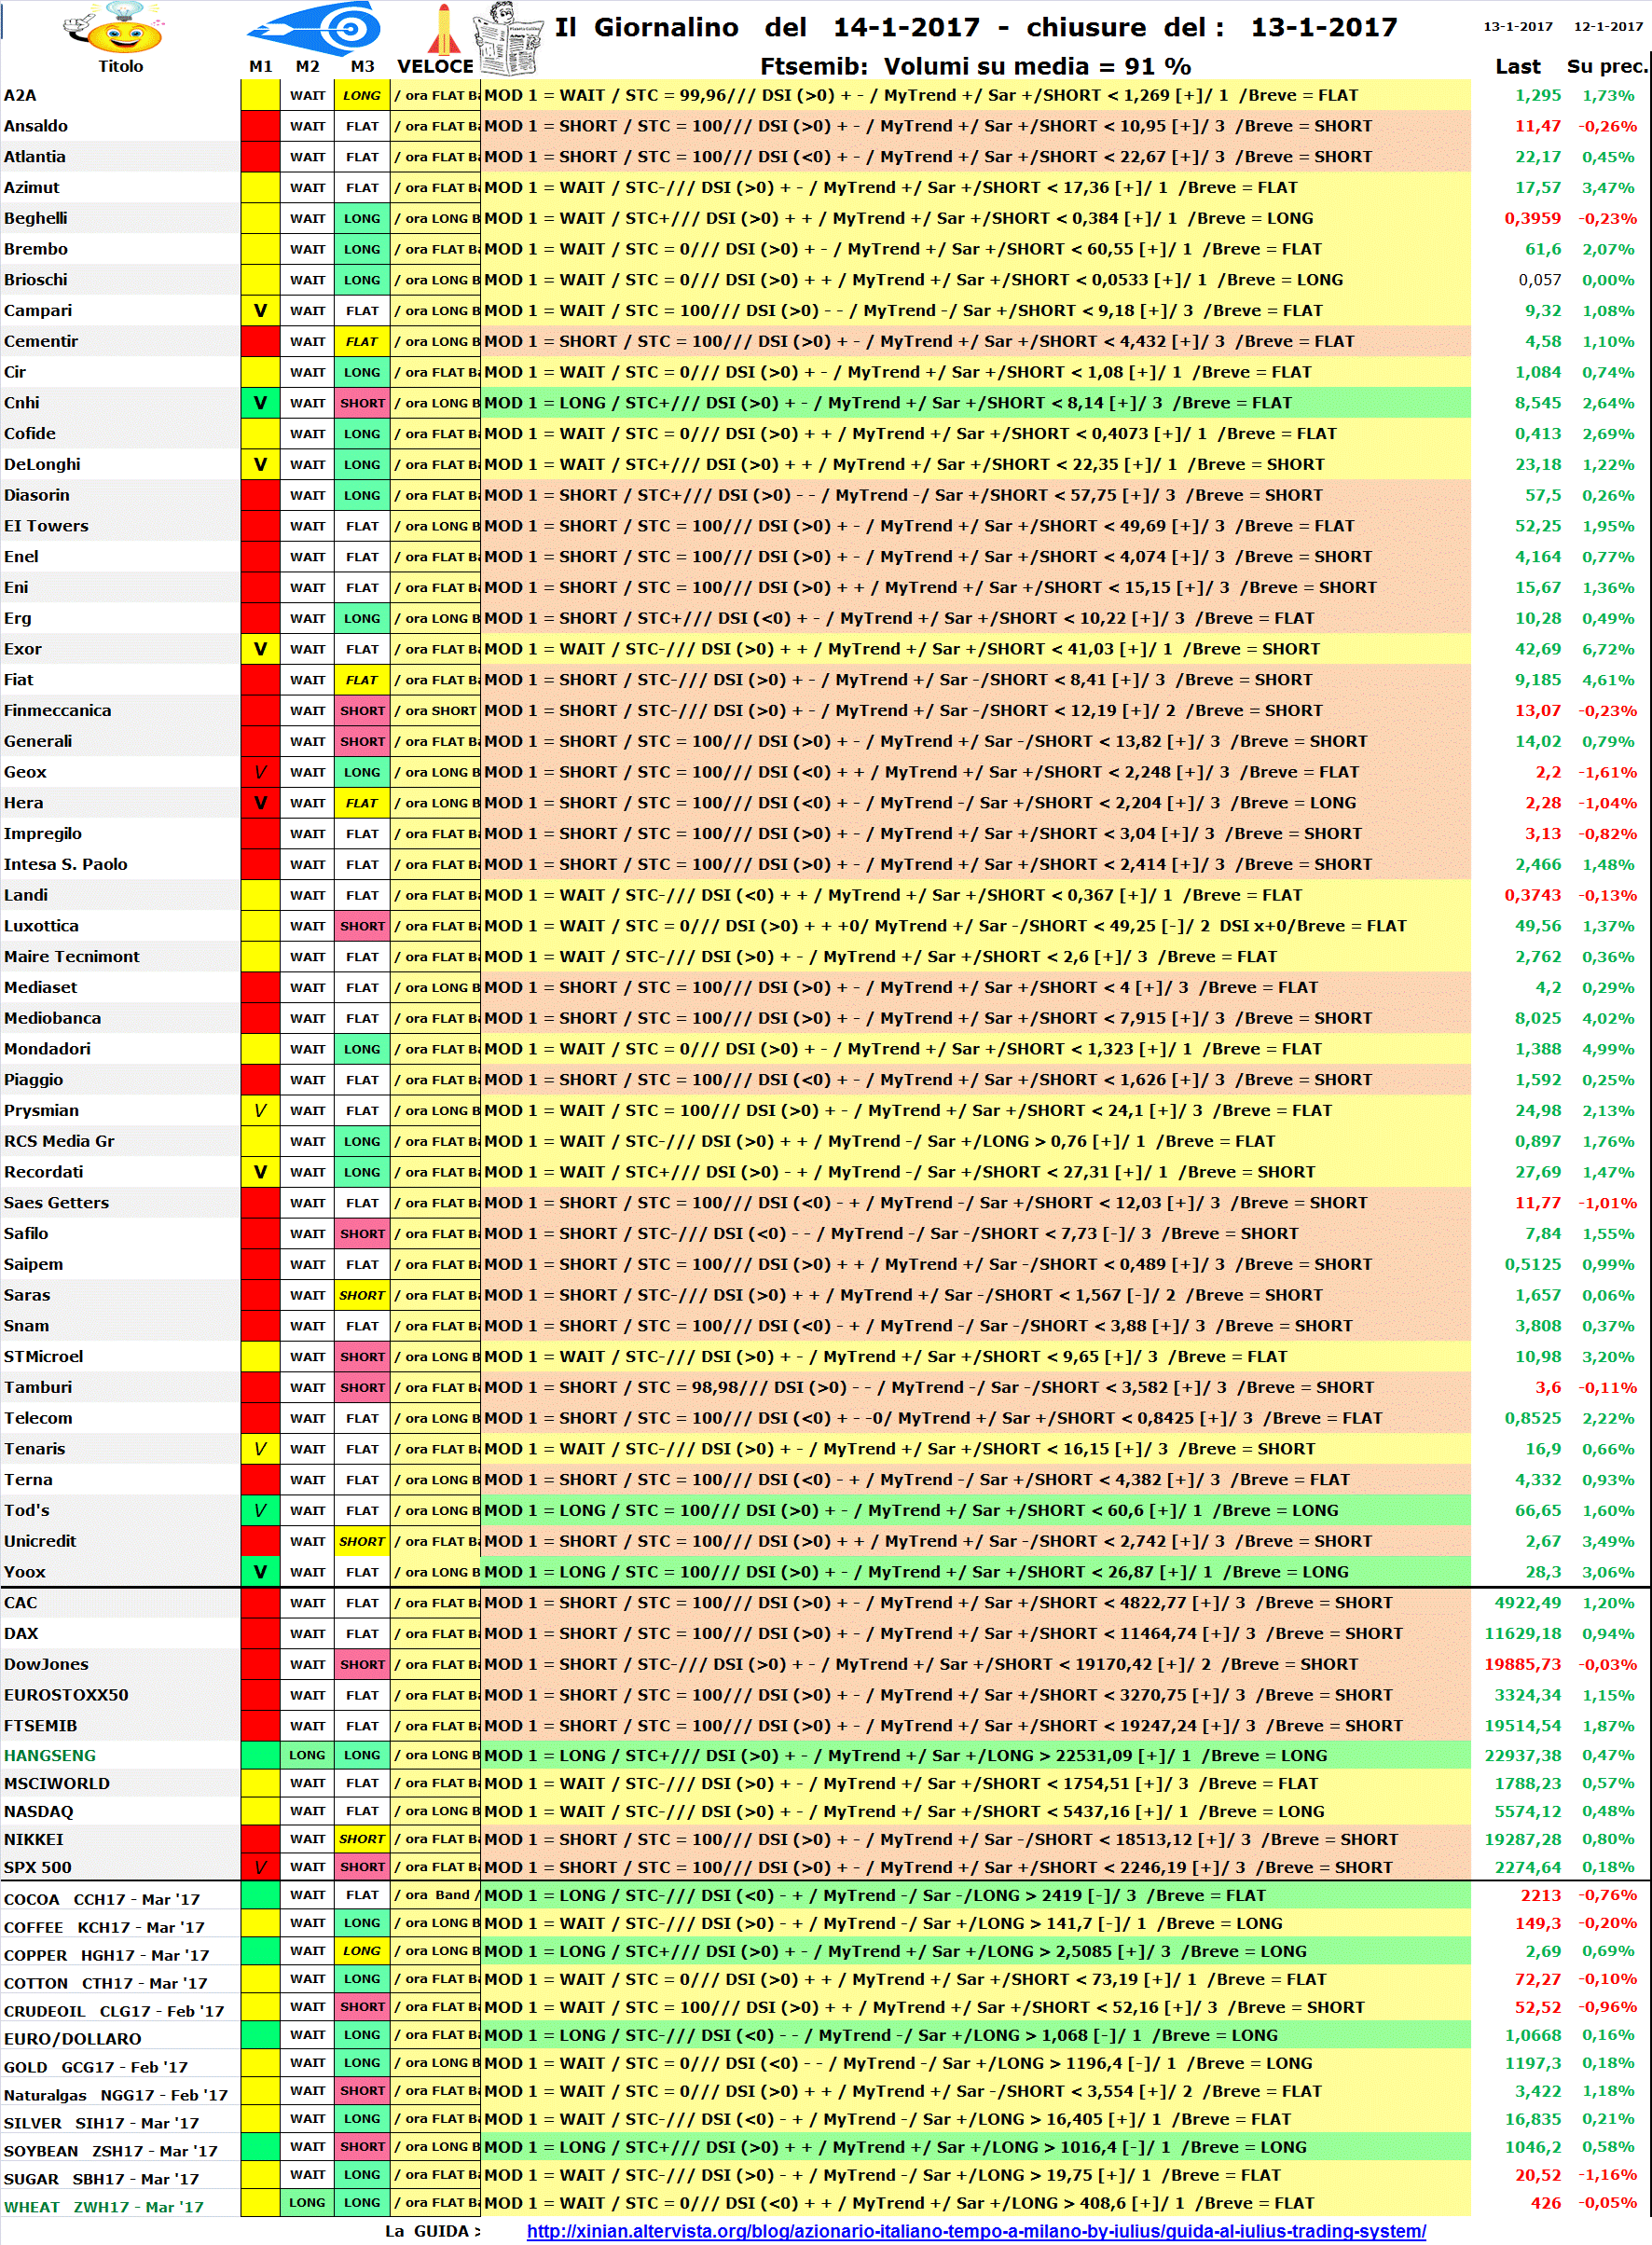Click the Last column header
Image resolution: width=1652 pixels, height=2245 pixels.
[1518, 66]
